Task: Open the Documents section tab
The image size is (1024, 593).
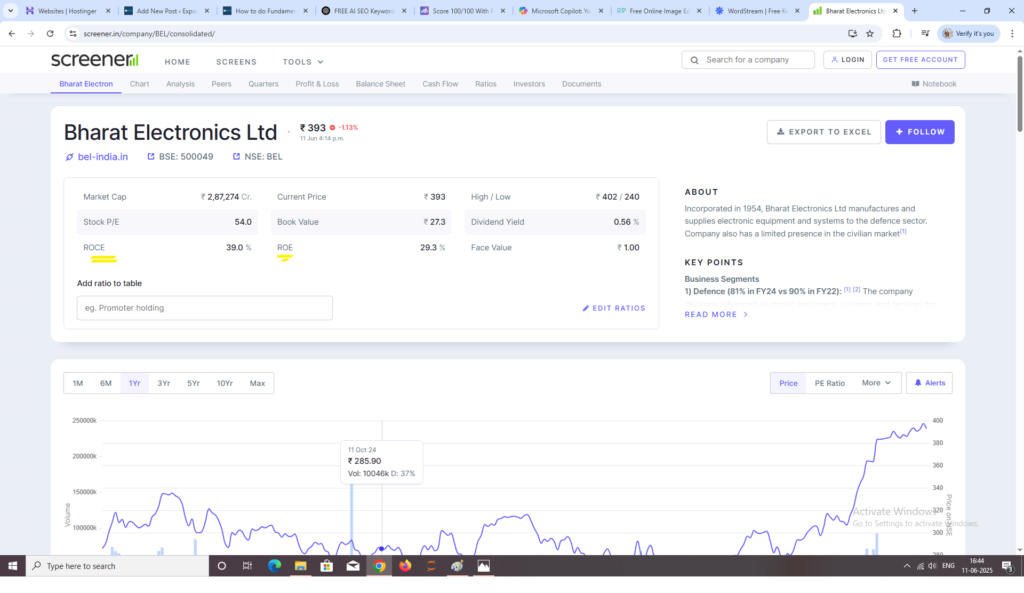Action: [581, 84]
